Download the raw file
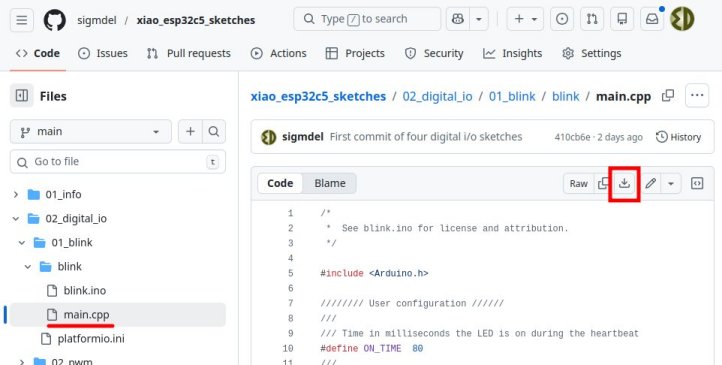This screenshot has height=365, width=722. (624, 184)
